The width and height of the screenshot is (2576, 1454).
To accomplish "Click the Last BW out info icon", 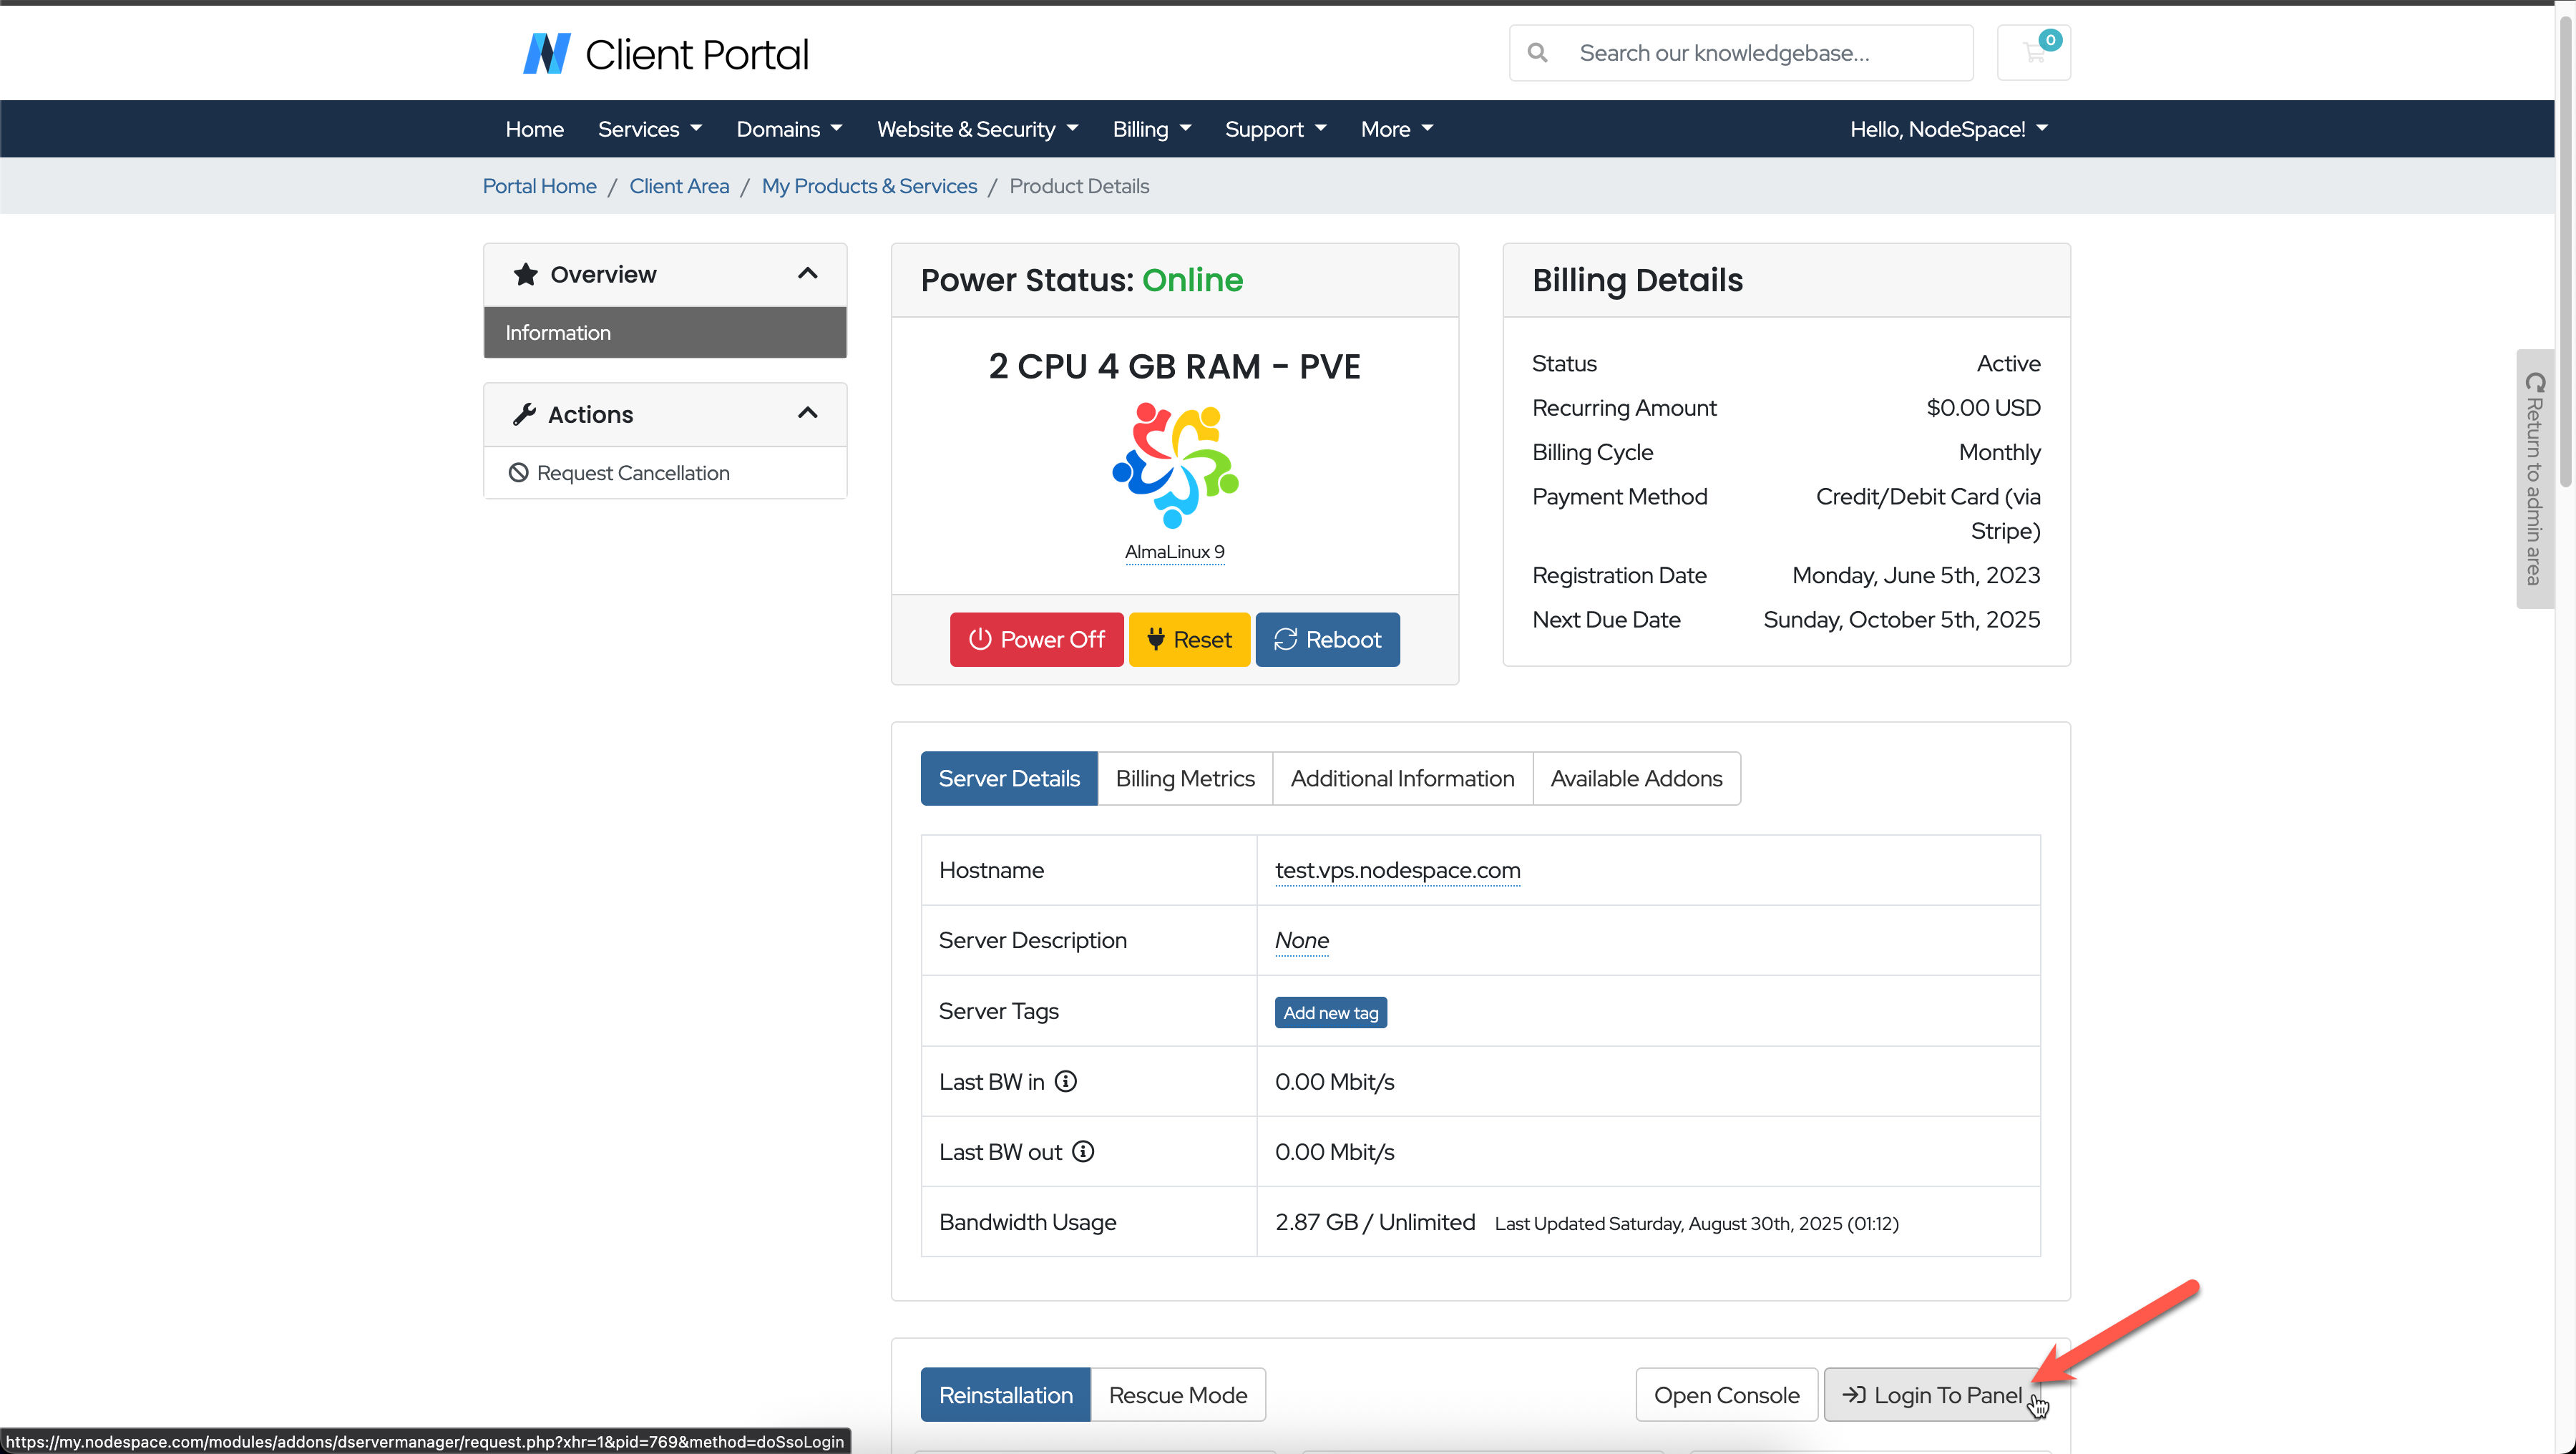I will [x=1083, y=1151].
